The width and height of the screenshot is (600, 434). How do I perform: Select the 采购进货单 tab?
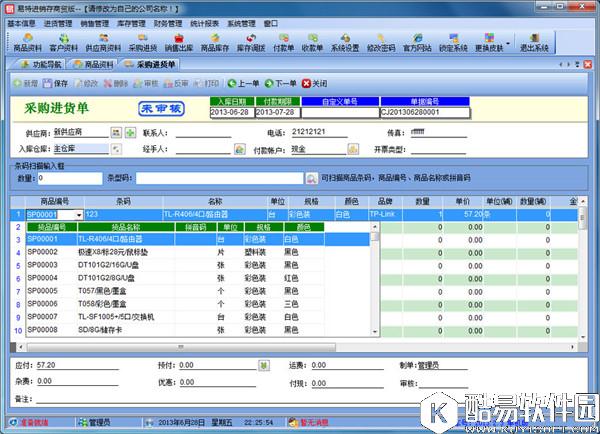point(151,64)
